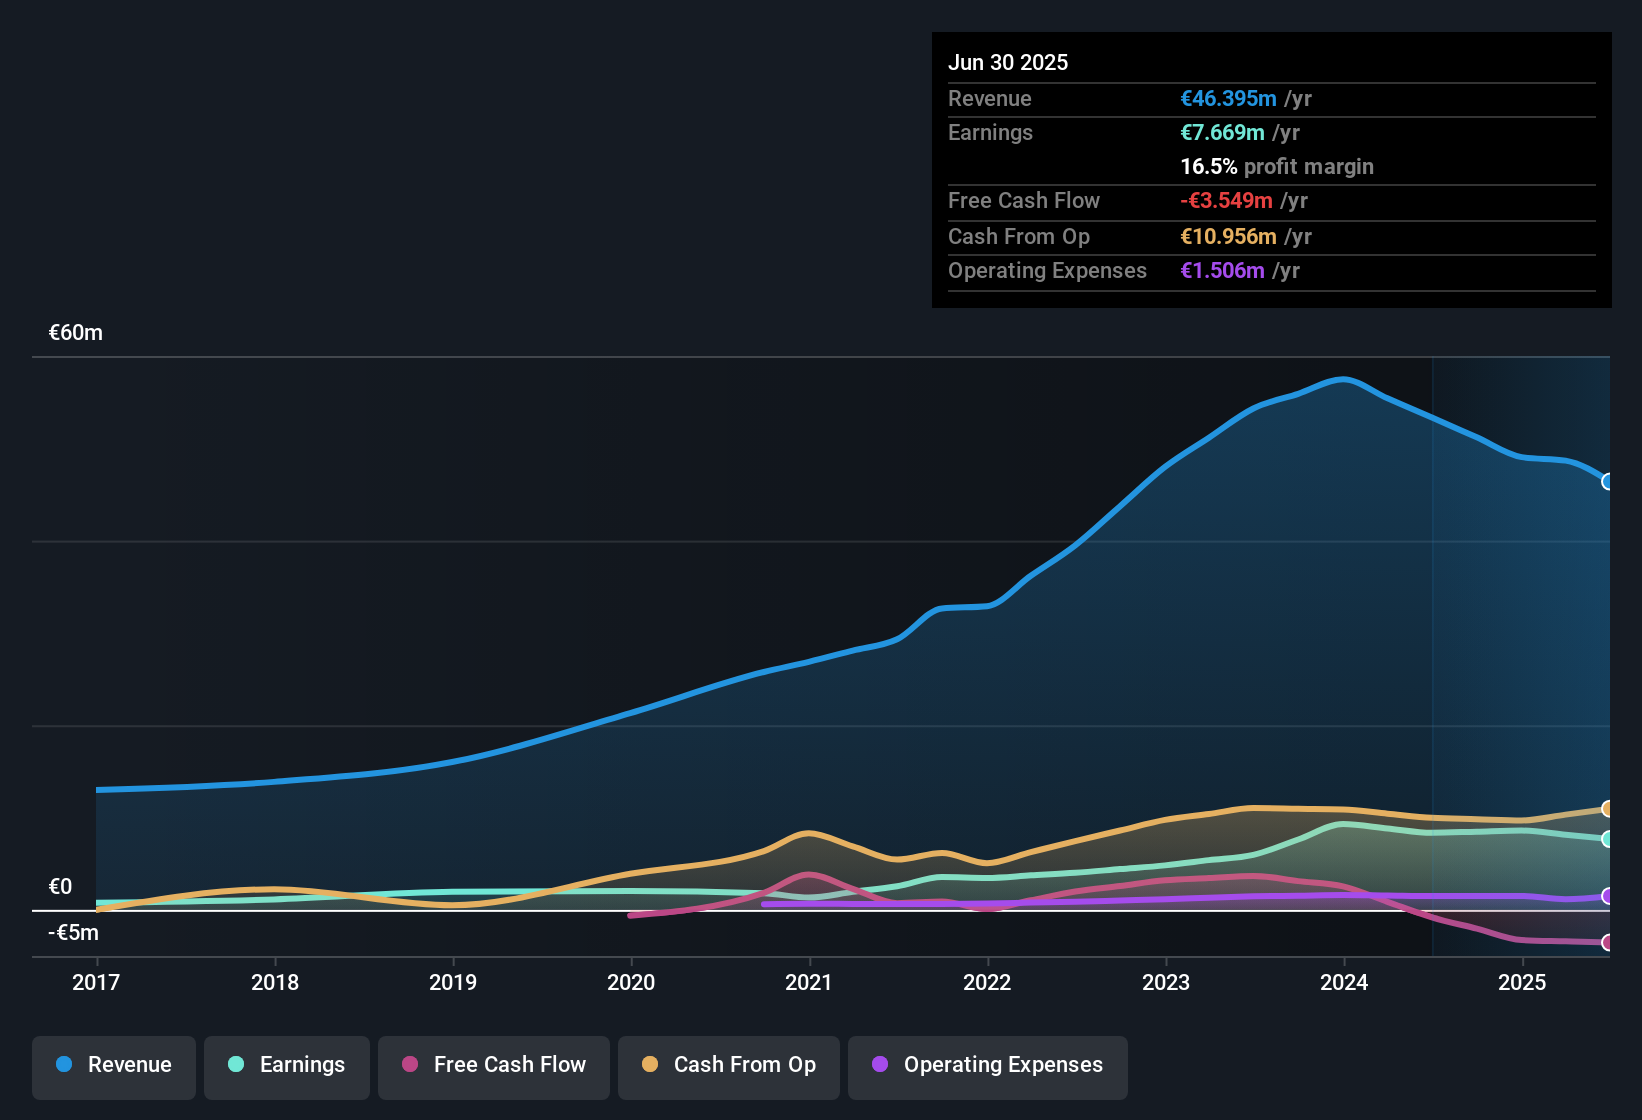Toggle the Earnings legend series
The width and height of the screenshot is (1642, 1120).
[287, 1066]
